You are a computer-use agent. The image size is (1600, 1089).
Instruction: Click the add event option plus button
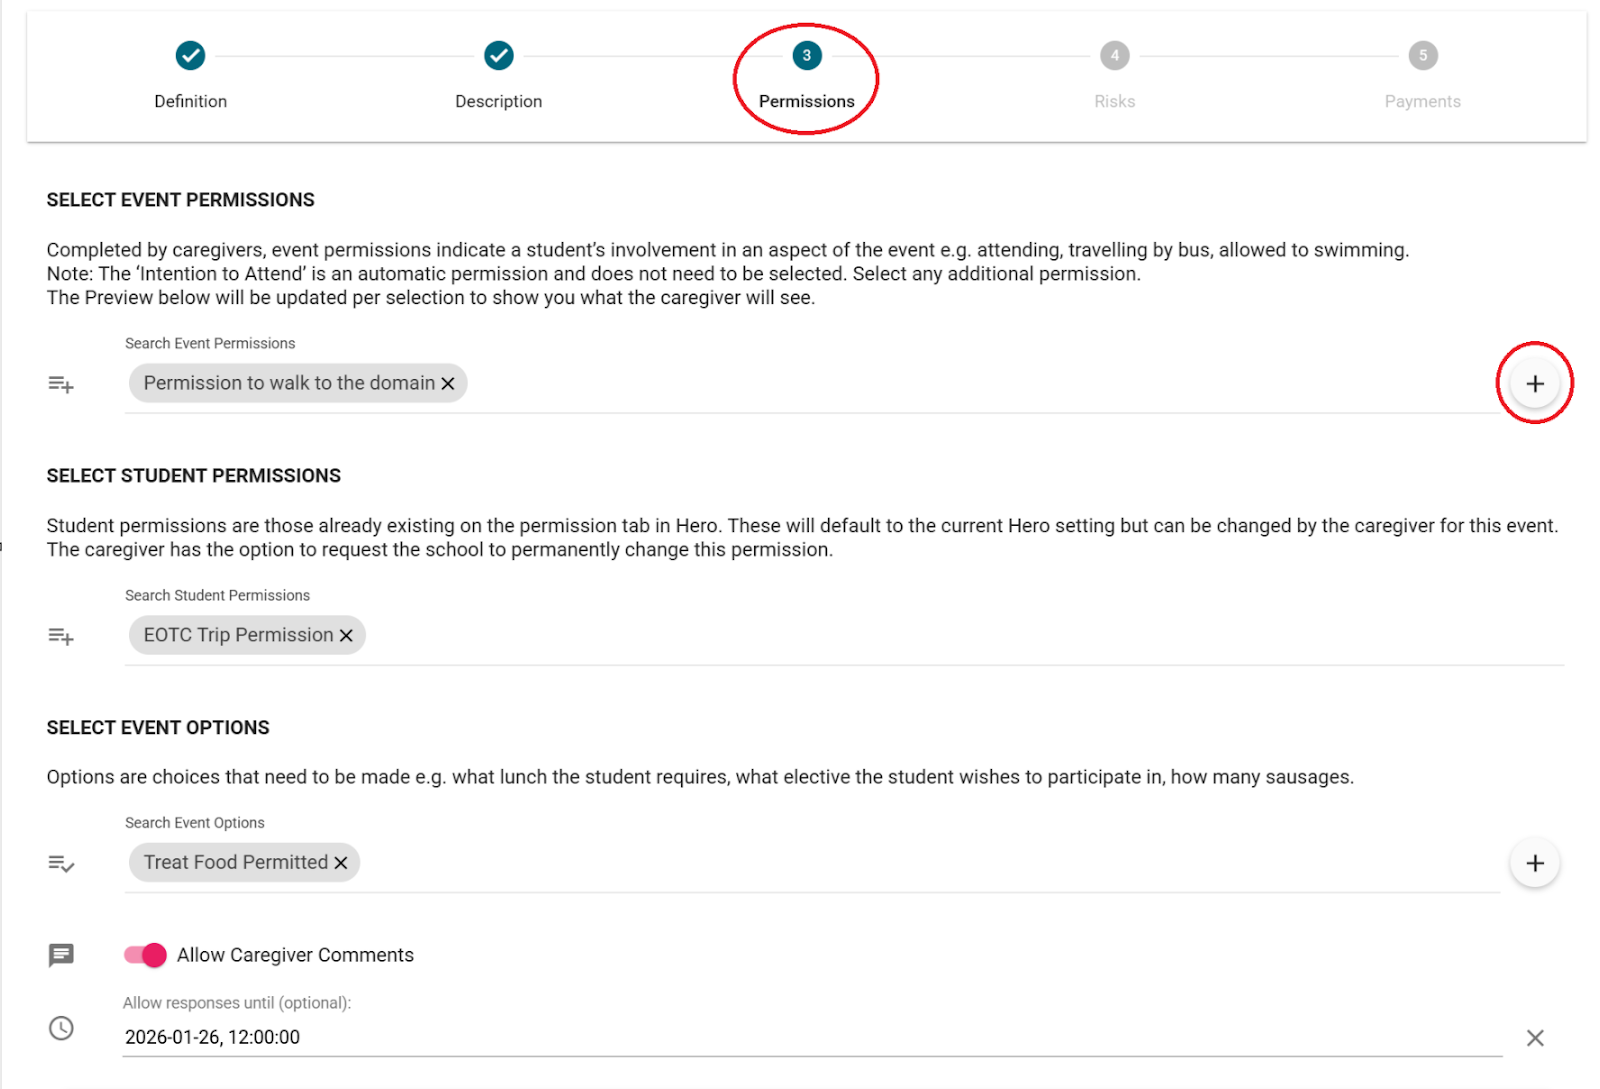1534,863
